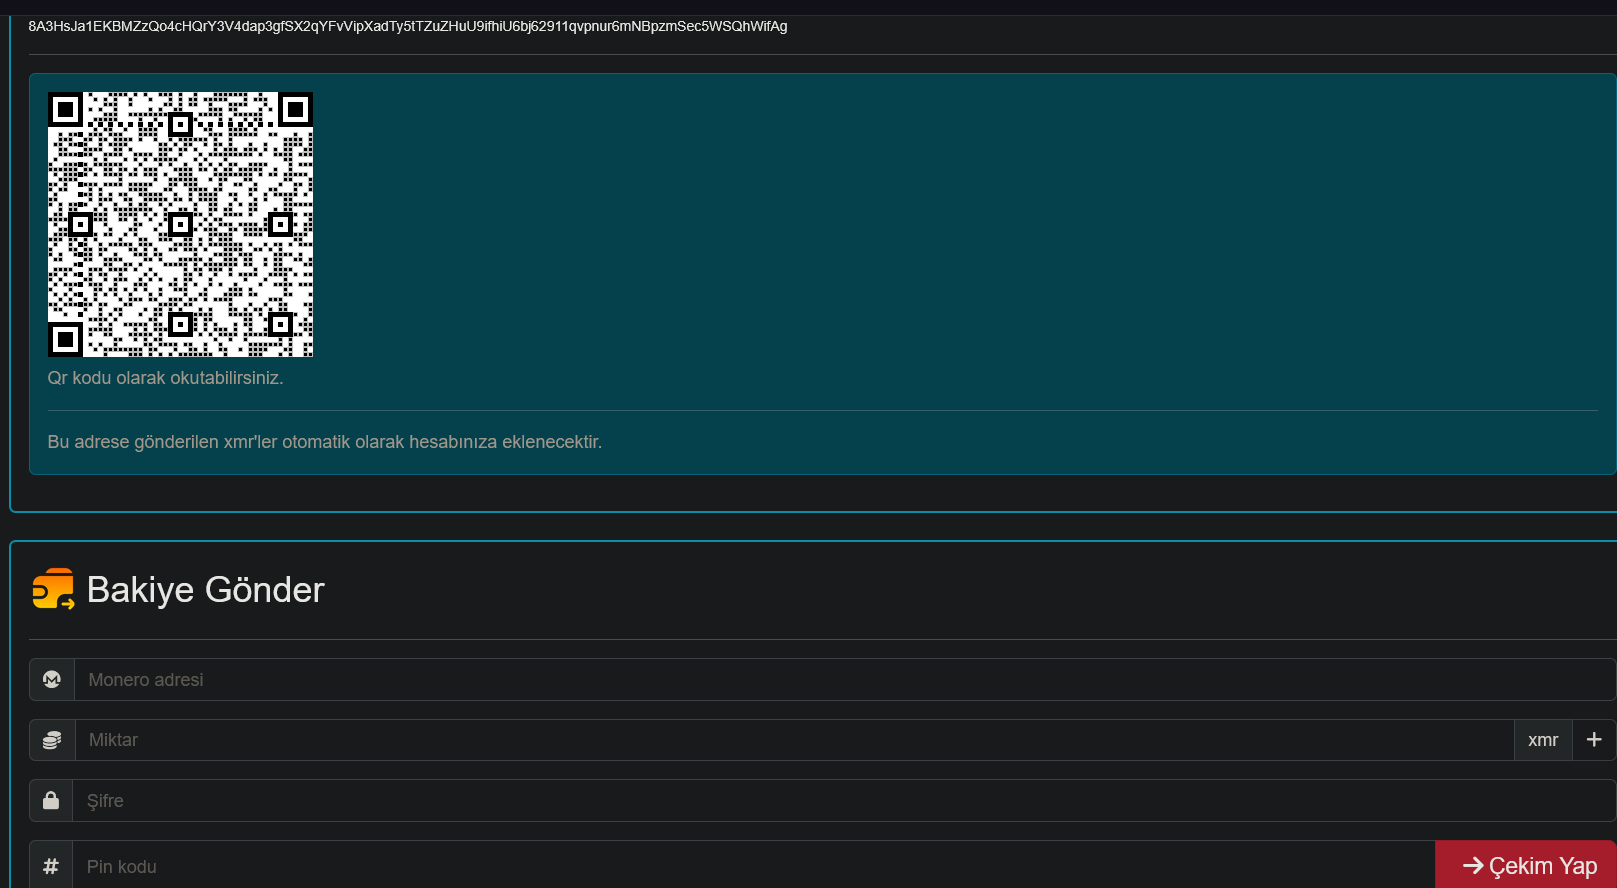Click the padlock icon beside Şifre field
The width and height of the screenshot is (1617, 888).
tap(51, 801)
